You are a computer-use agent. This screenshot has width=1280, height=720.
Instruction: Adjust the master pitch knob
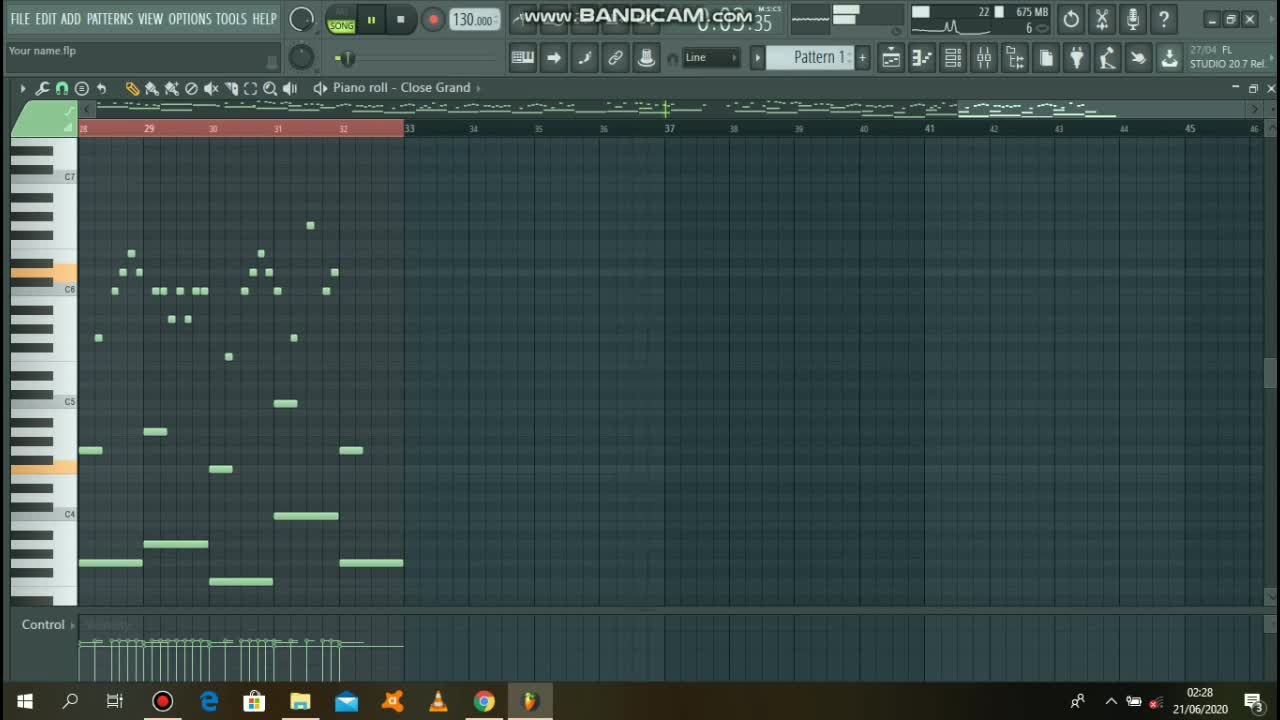click(x=301, y=58)
